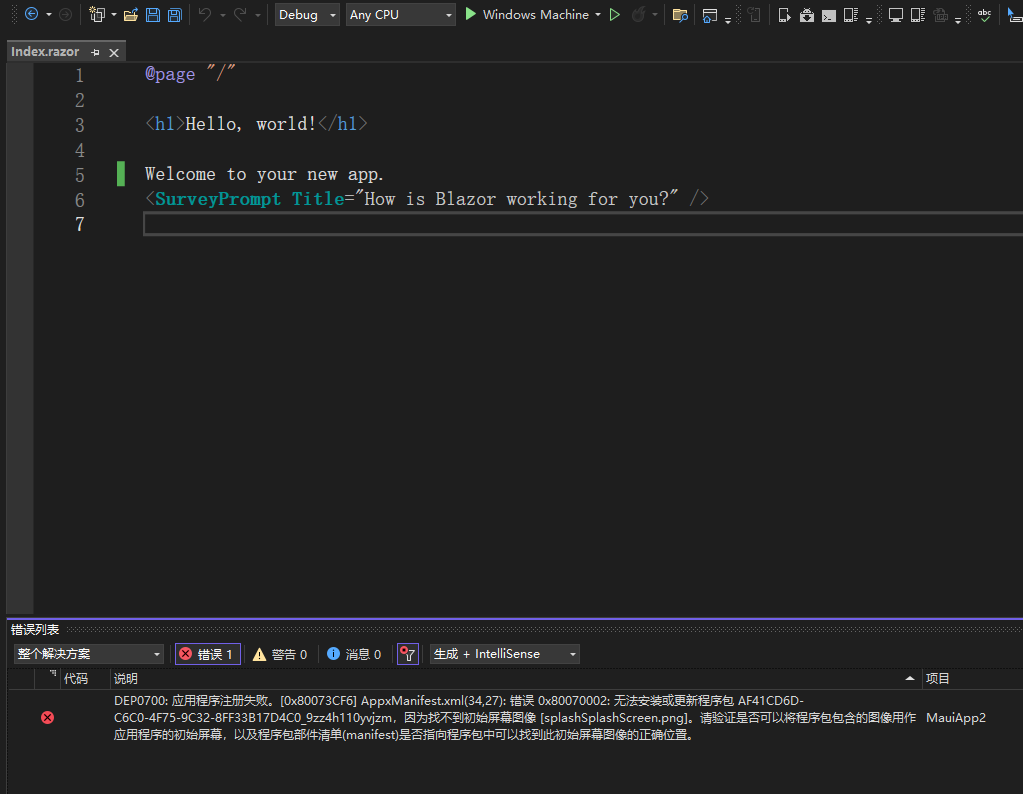This screenshot has width=1023, height=794.
Task: Click the Open File folder icon
Action: click(131, 14)
